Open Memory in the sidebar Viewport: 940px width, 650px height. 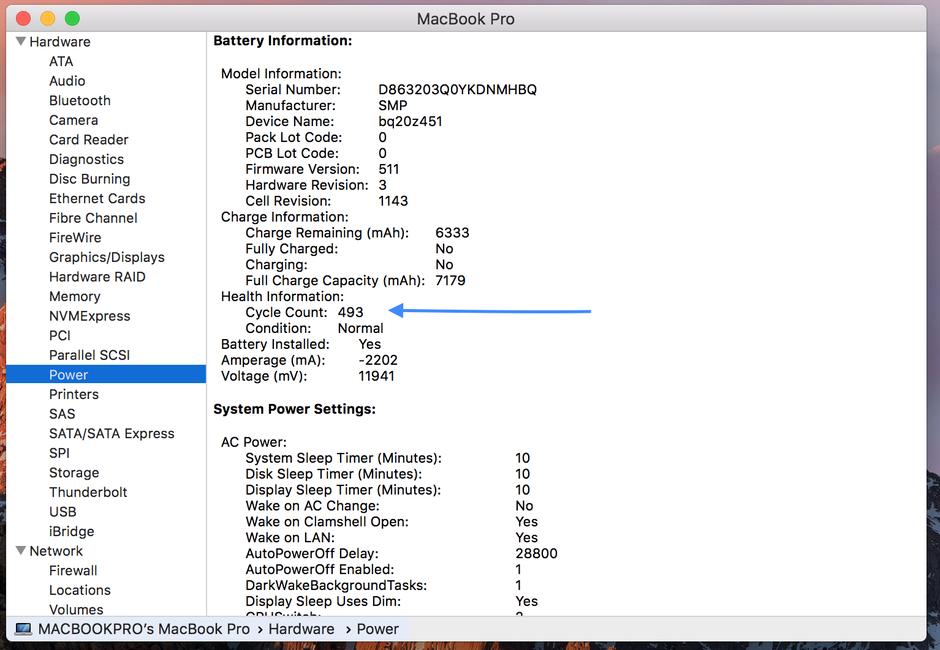(74, 296)
